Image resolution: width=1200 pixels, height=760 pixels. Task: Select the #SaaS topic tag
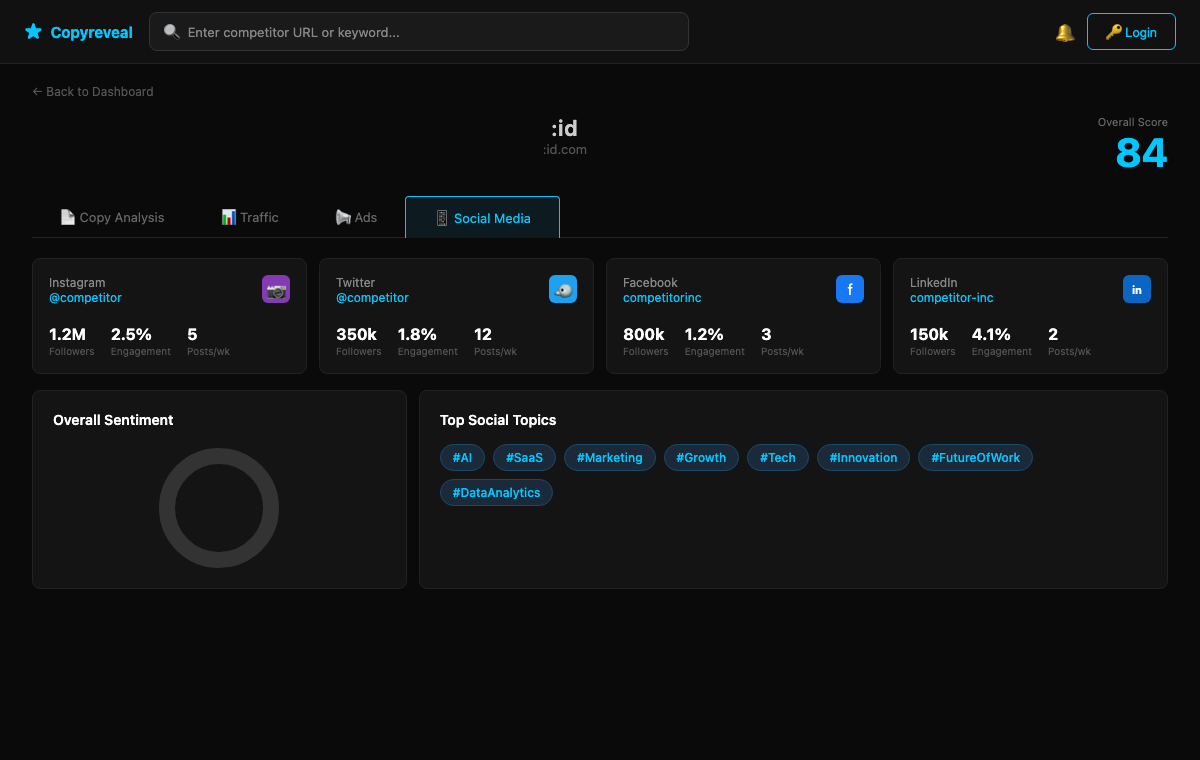(524, 458)
